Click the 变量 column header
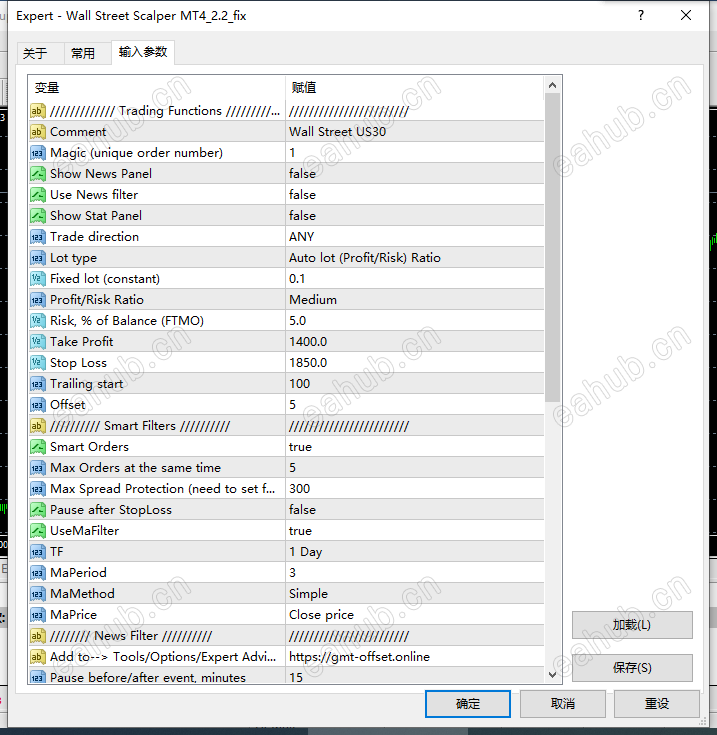717x735 pixels. [x=157, y=88]
